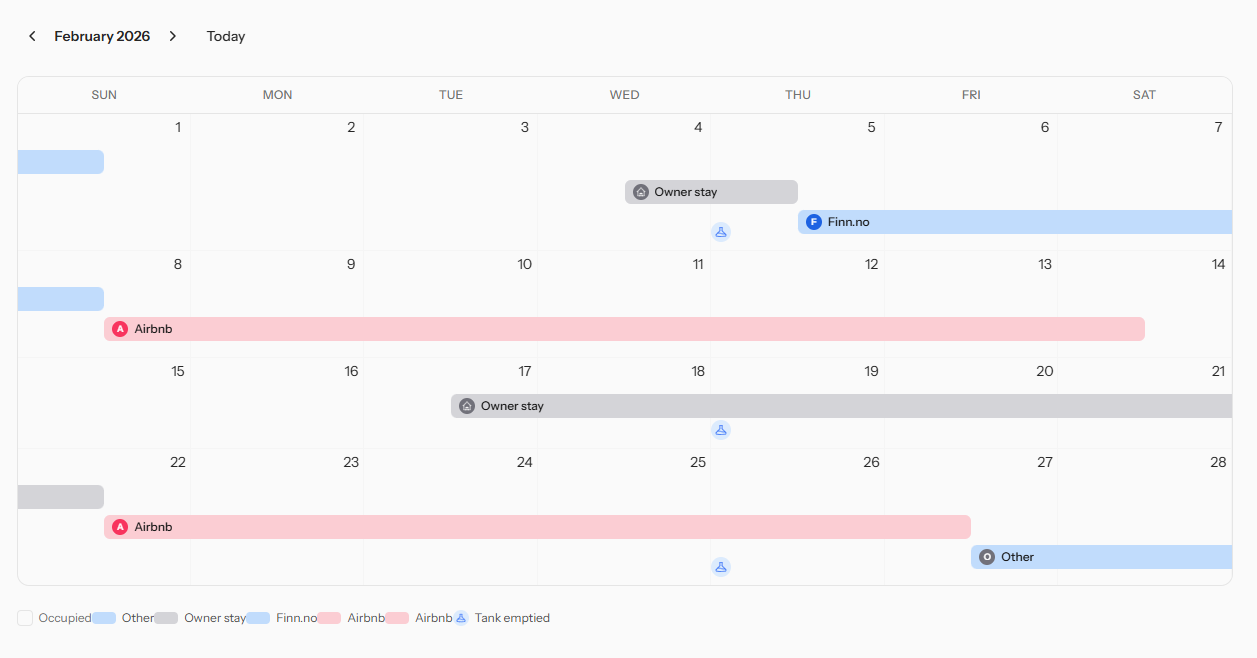Open the tank emptied marker on February 4

click(720, 232)
